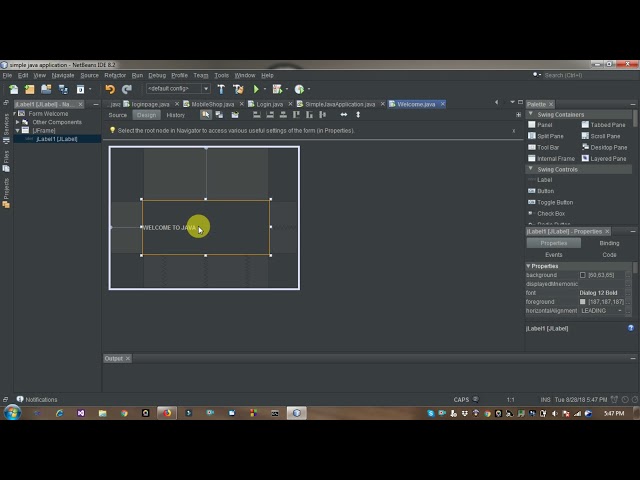Open the File menu
This screenshot has width=640, height=480.
(7, 76)
